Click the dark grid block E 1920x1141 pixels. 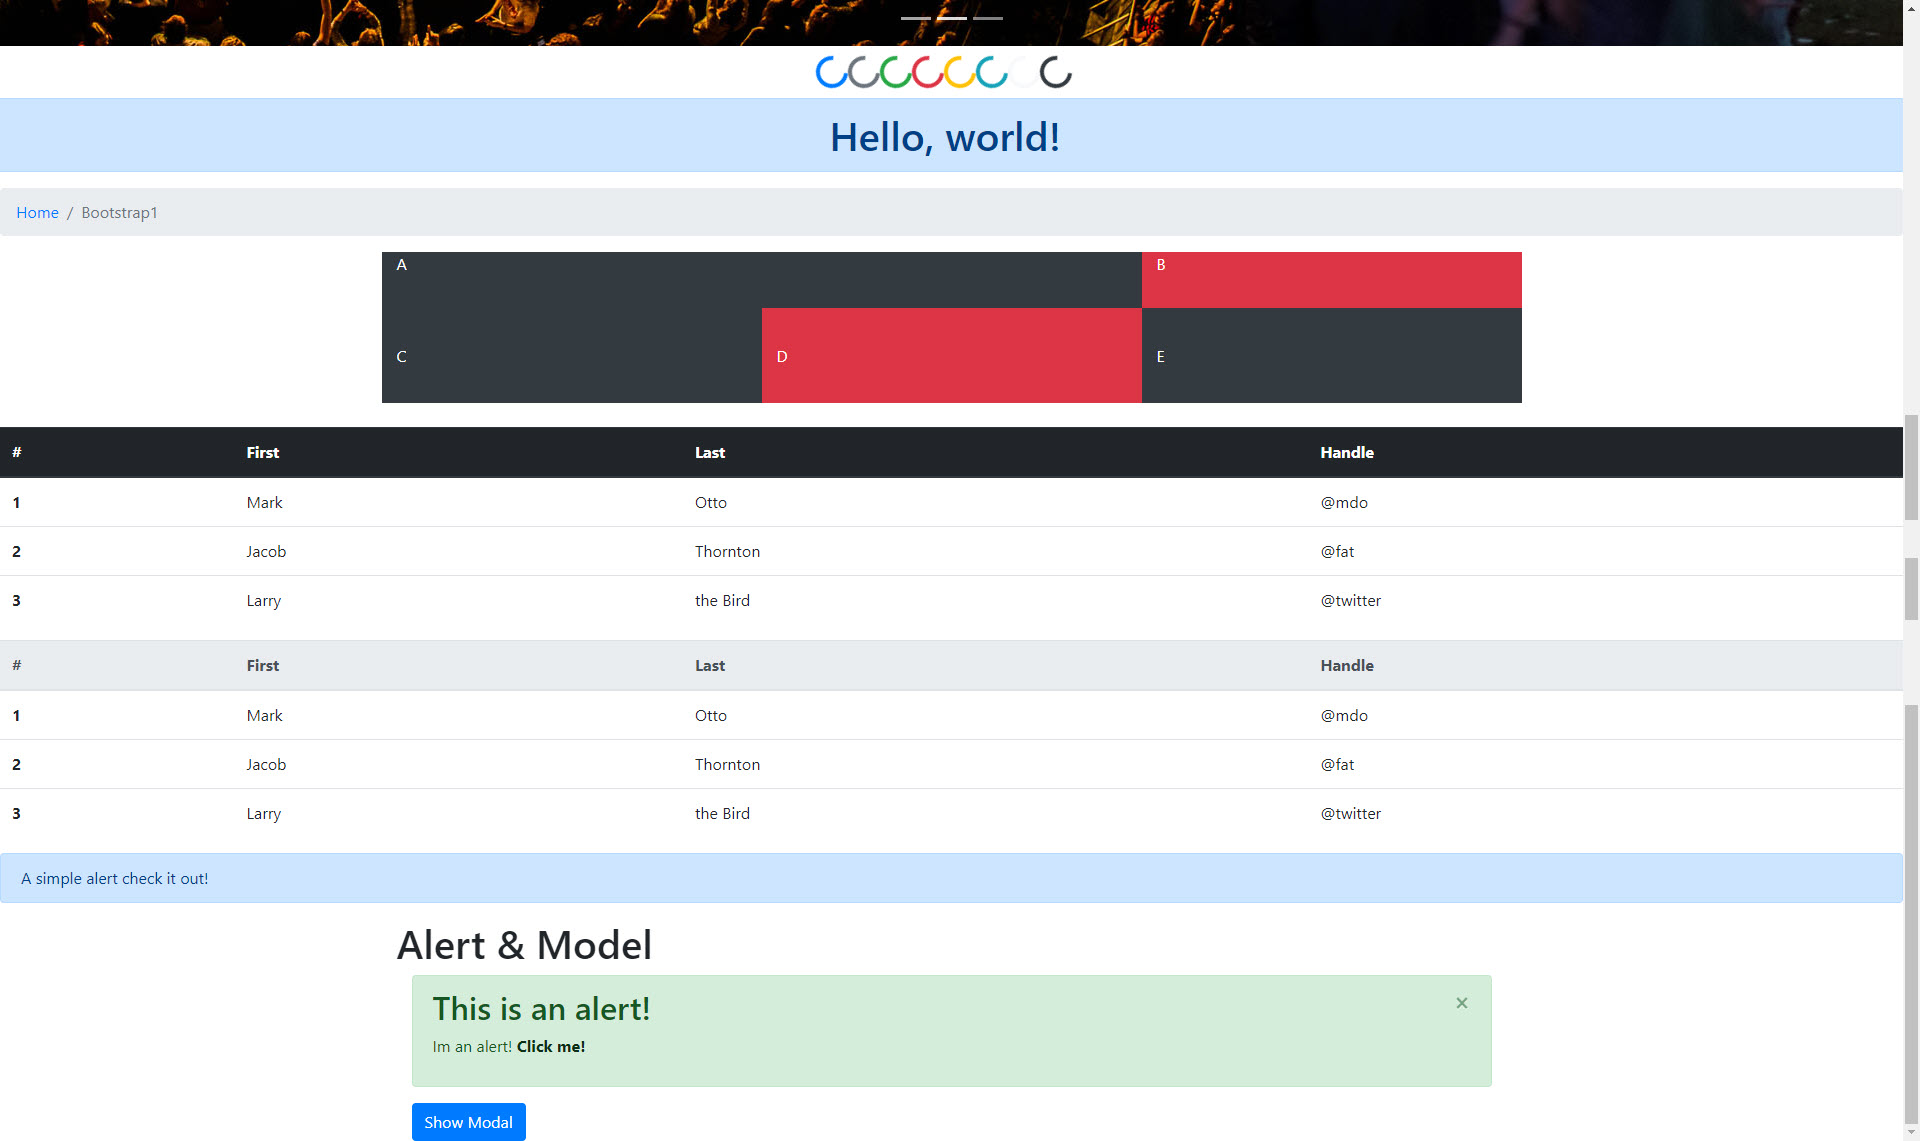[x=1331, y=355]
